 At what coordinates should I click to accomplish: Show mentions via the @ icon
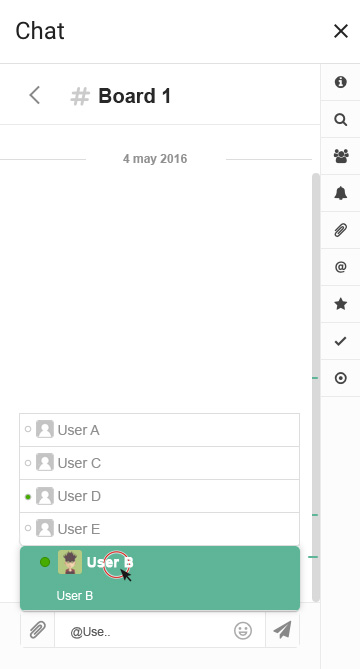[x=340, y=267]
